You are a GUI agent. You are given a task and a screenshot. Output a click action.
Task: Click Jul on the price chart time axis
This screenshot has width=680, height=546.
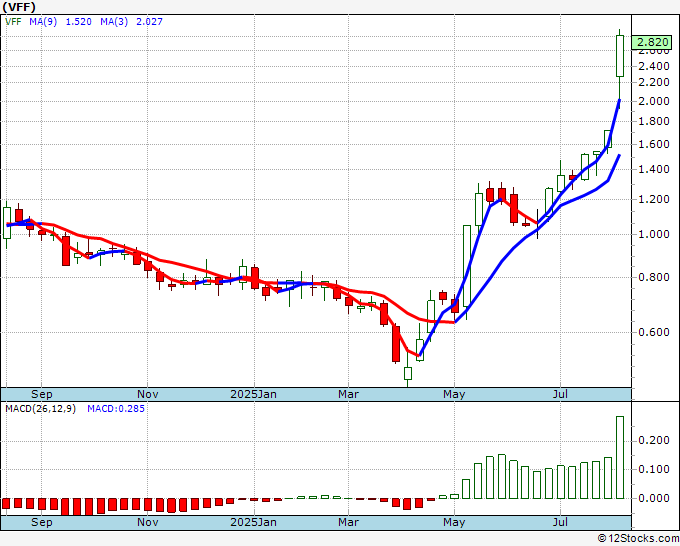tap(560, 394)
